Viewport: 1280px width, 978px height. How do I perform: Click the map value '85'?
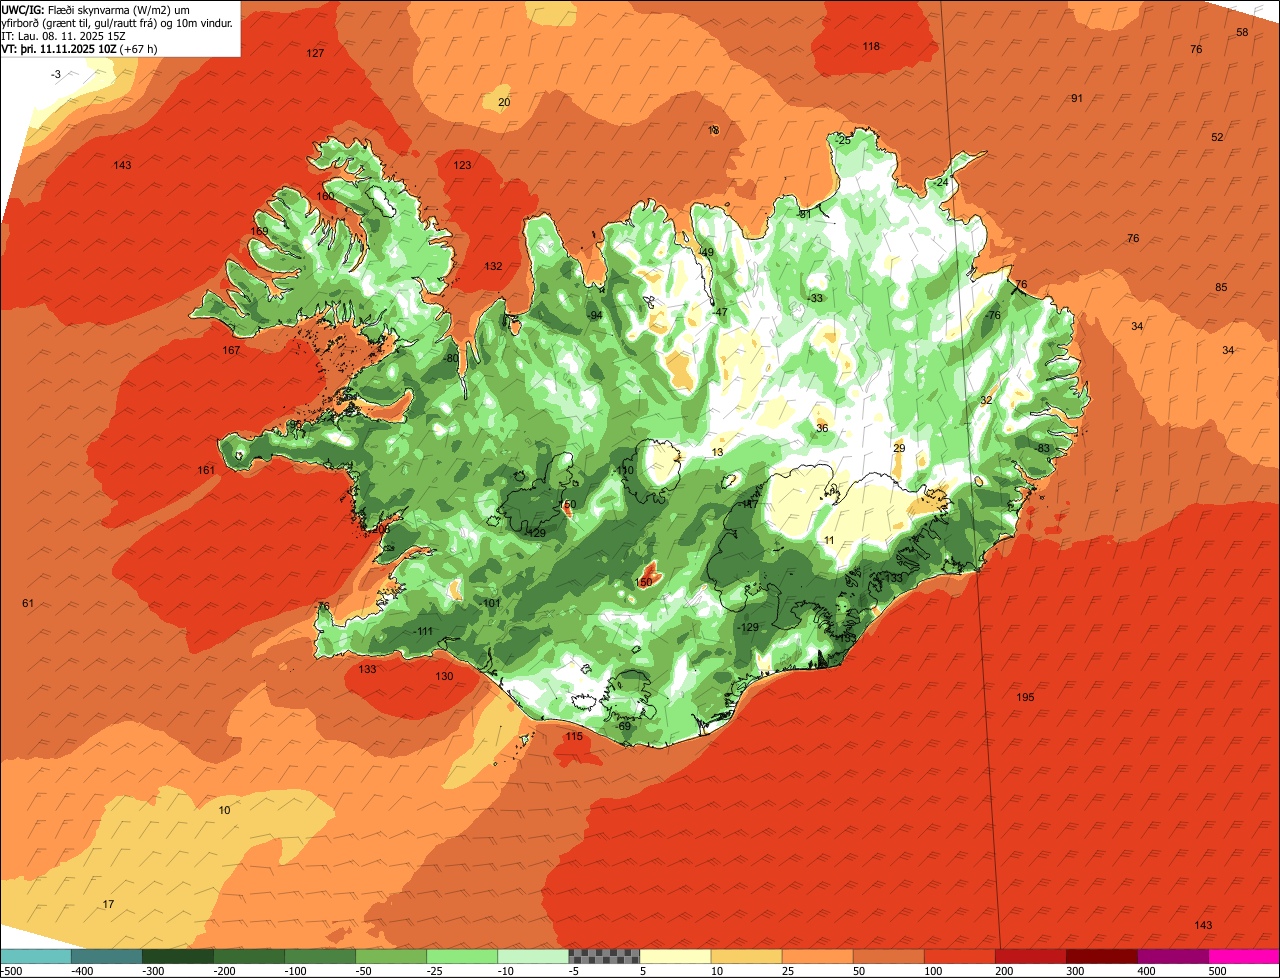(x=1221, y=287)
